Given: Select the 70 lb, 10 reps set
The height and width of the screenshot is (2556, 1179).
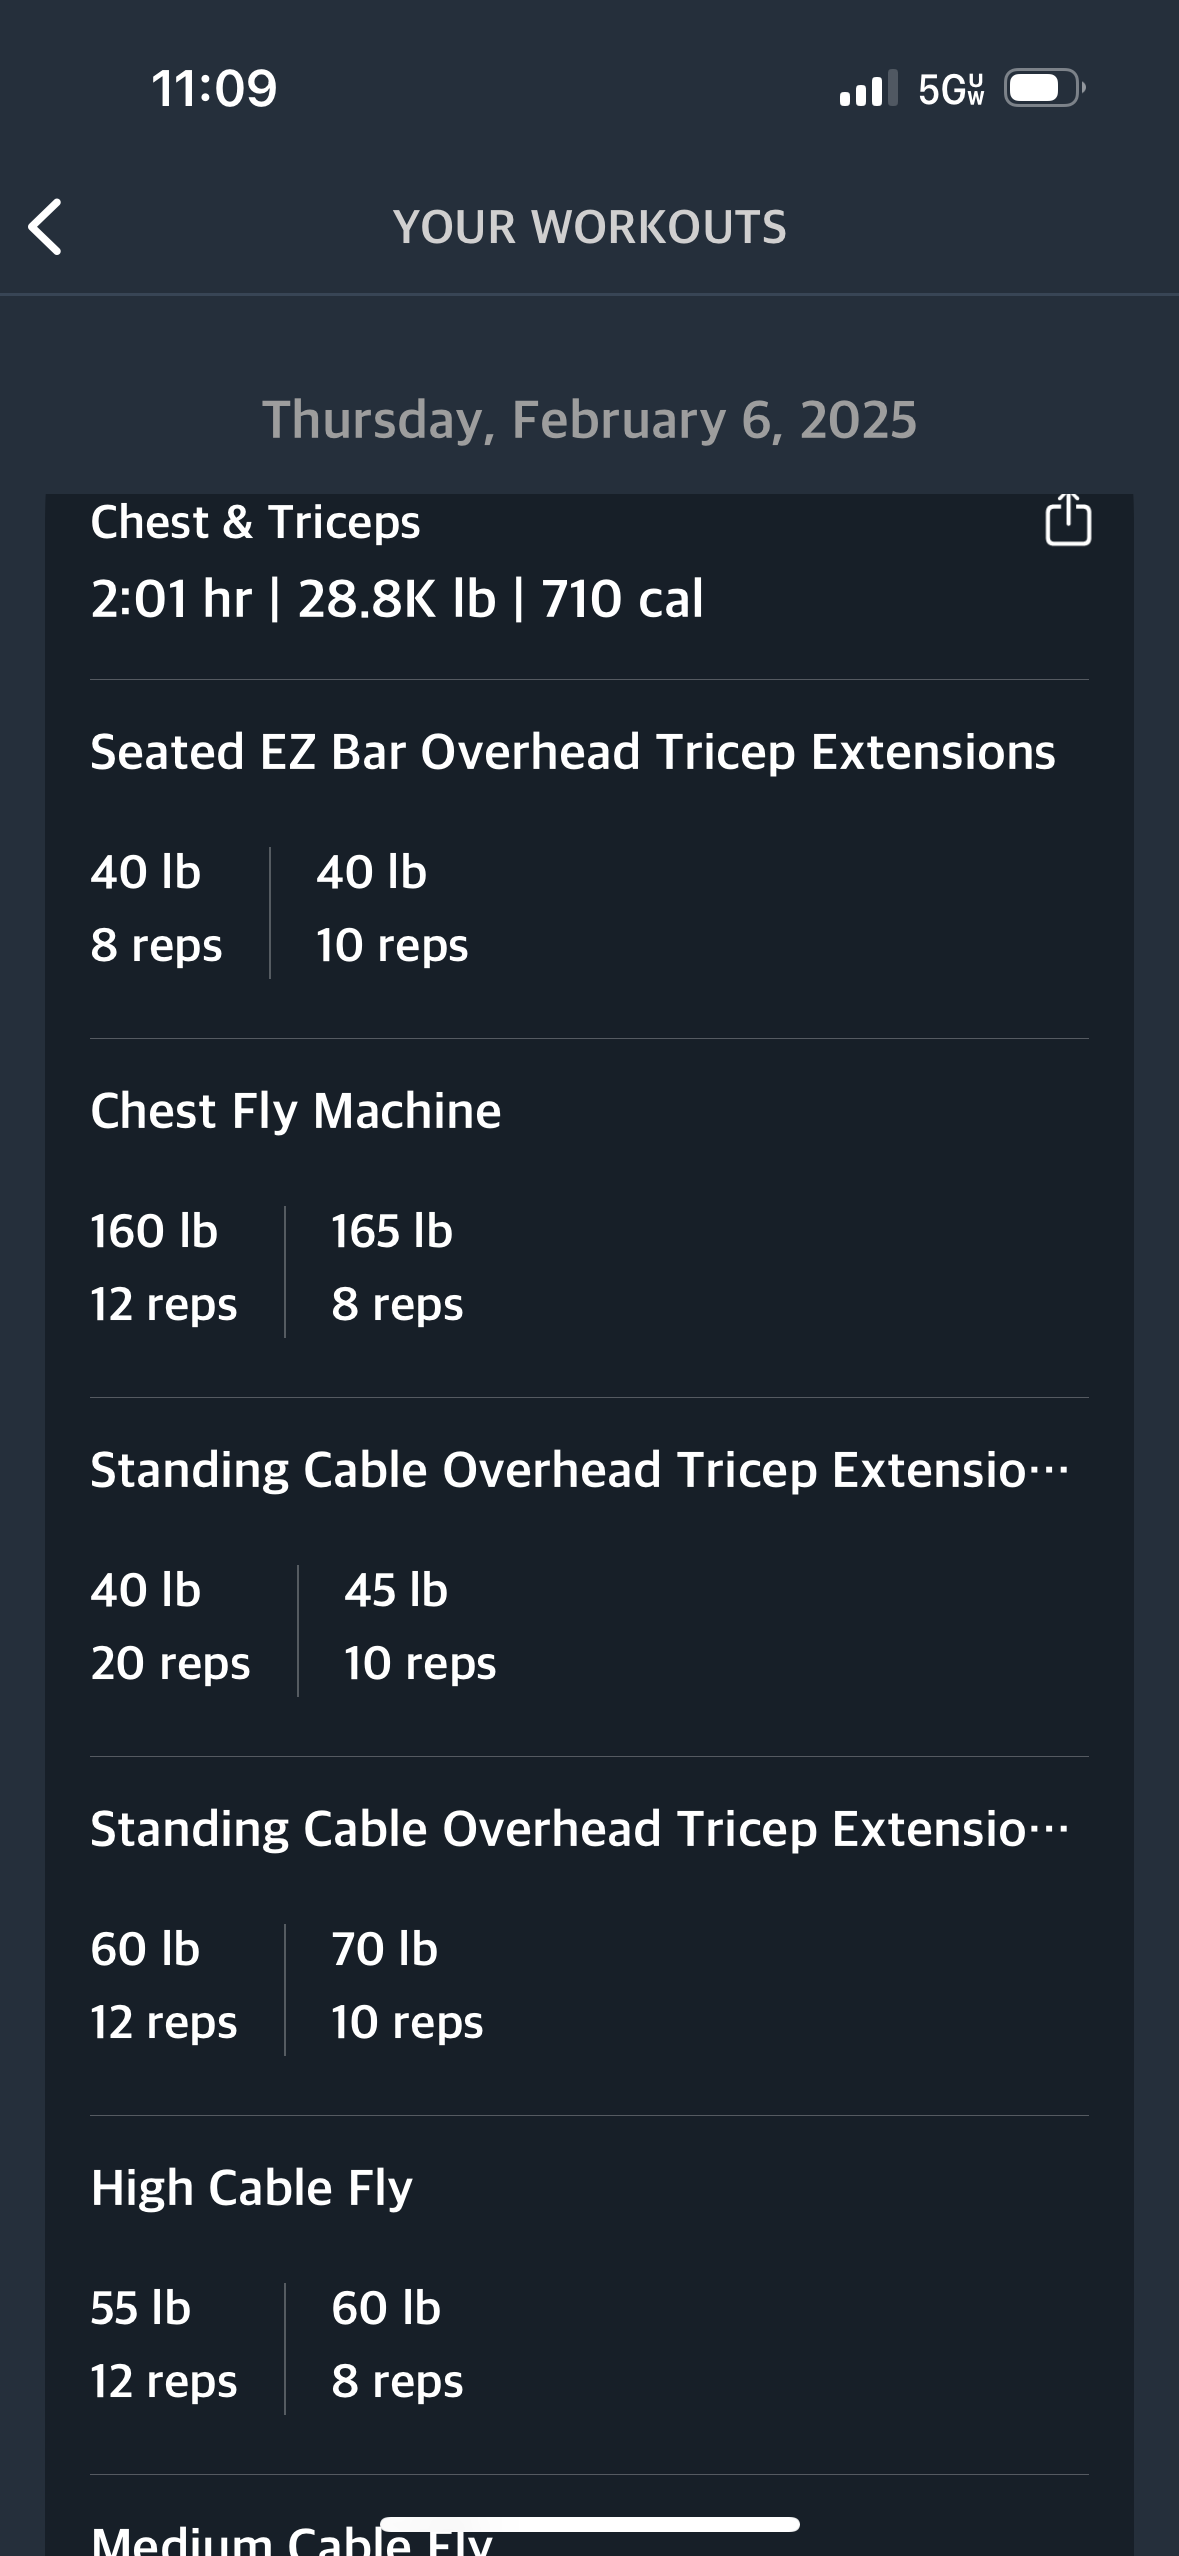Looking at the screenshot, I should [406, 1985].
